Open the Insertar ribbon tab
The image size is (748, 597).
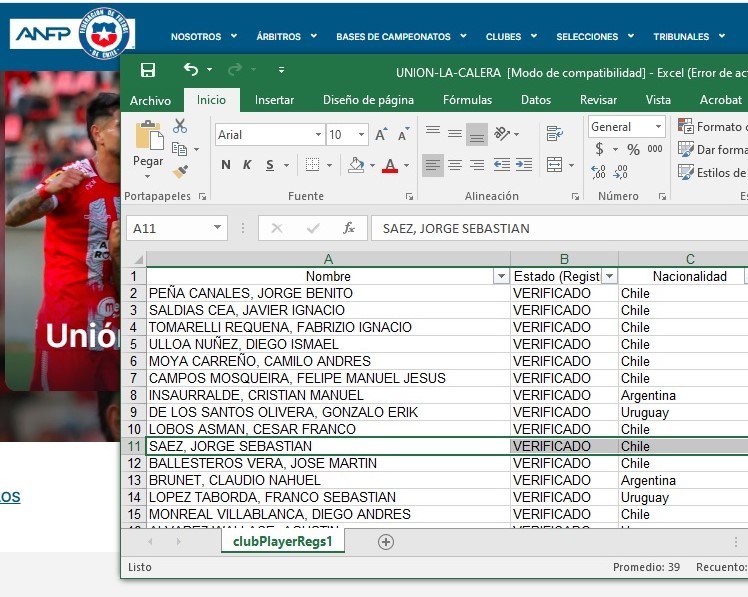coord(274,100)
